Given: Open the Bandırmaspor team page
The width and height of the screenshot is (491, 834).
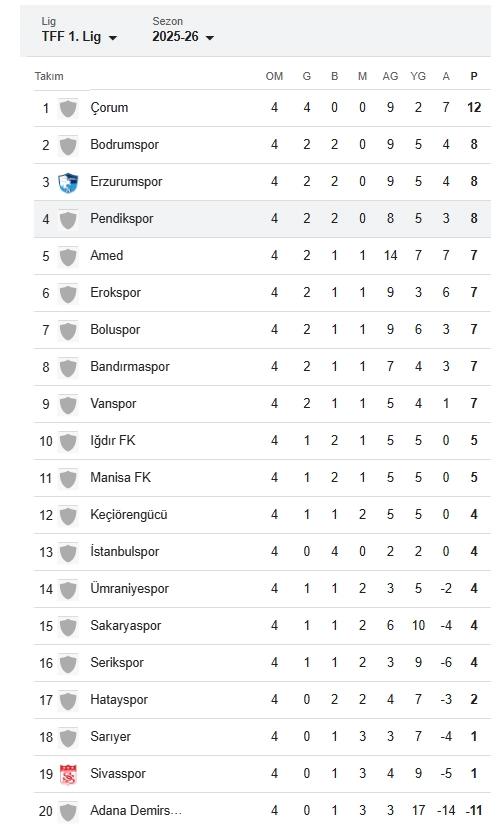Looking at the screenshot, I should point(130,366).
